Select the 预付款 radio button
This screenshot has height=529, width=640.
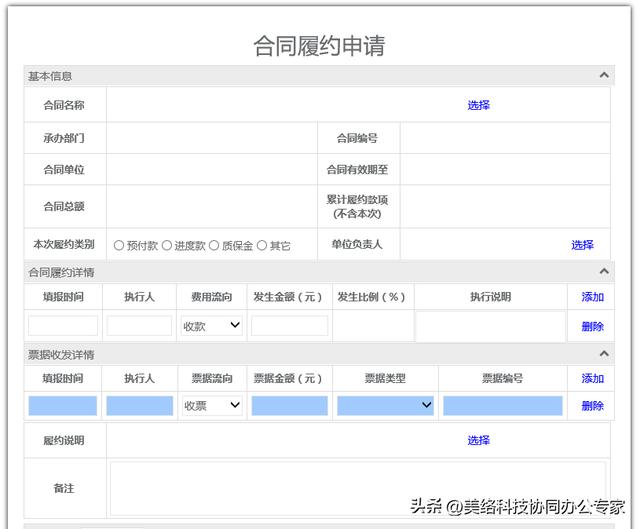coord(119,245)
